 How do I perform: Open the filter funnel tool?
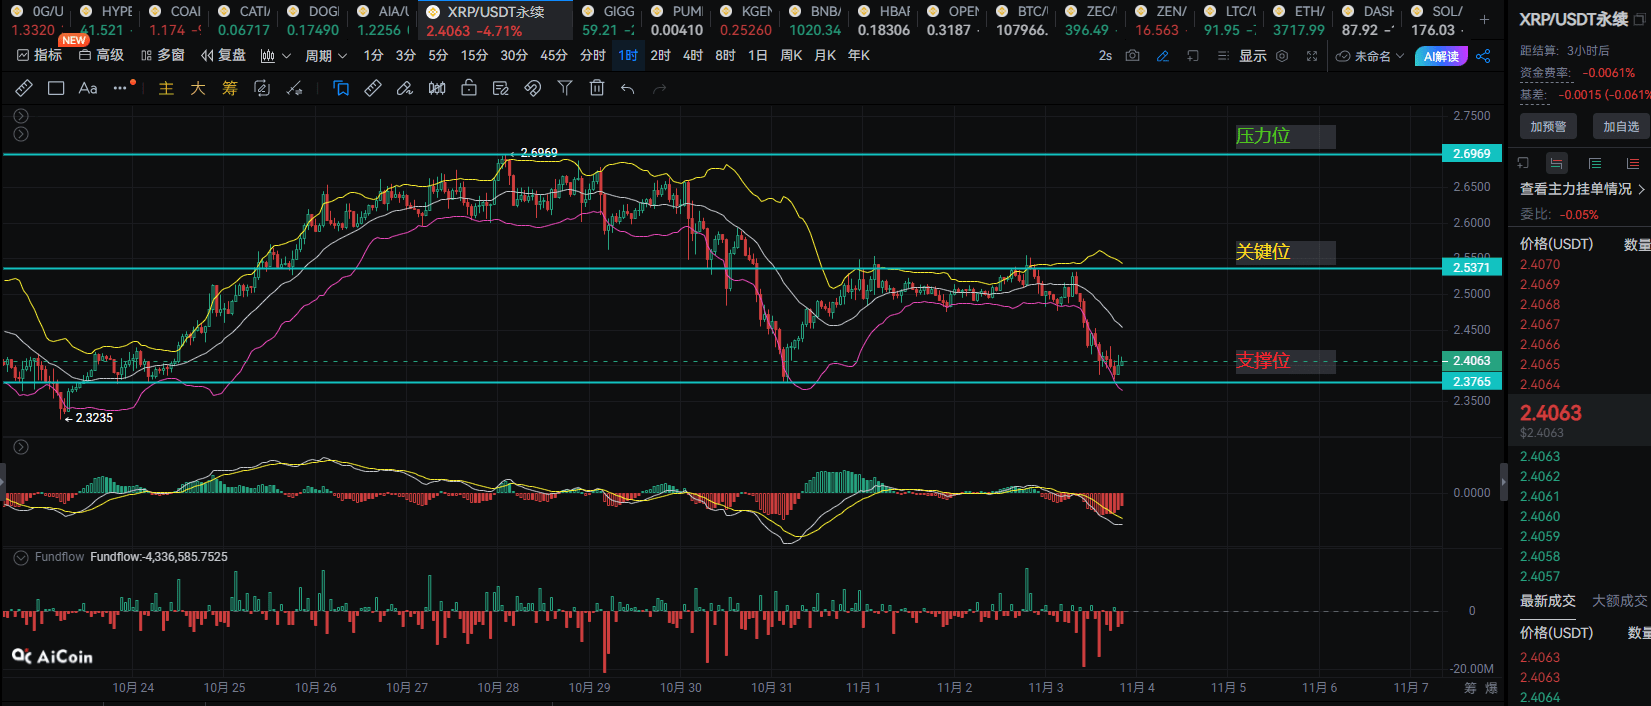[x=565, y=88]
